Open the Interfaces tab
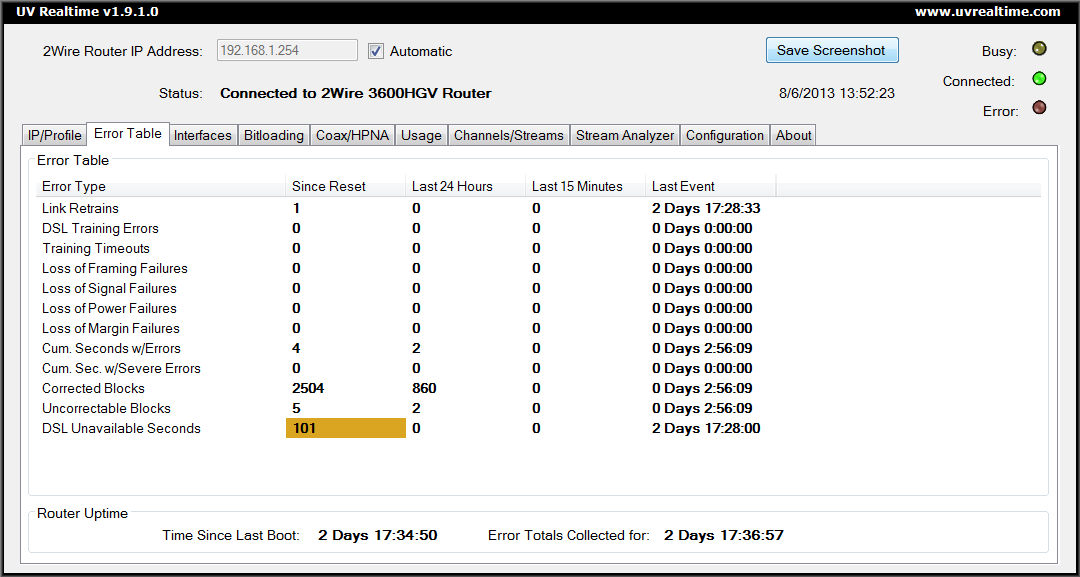The image size is (1080, 577). click(202, 135)
